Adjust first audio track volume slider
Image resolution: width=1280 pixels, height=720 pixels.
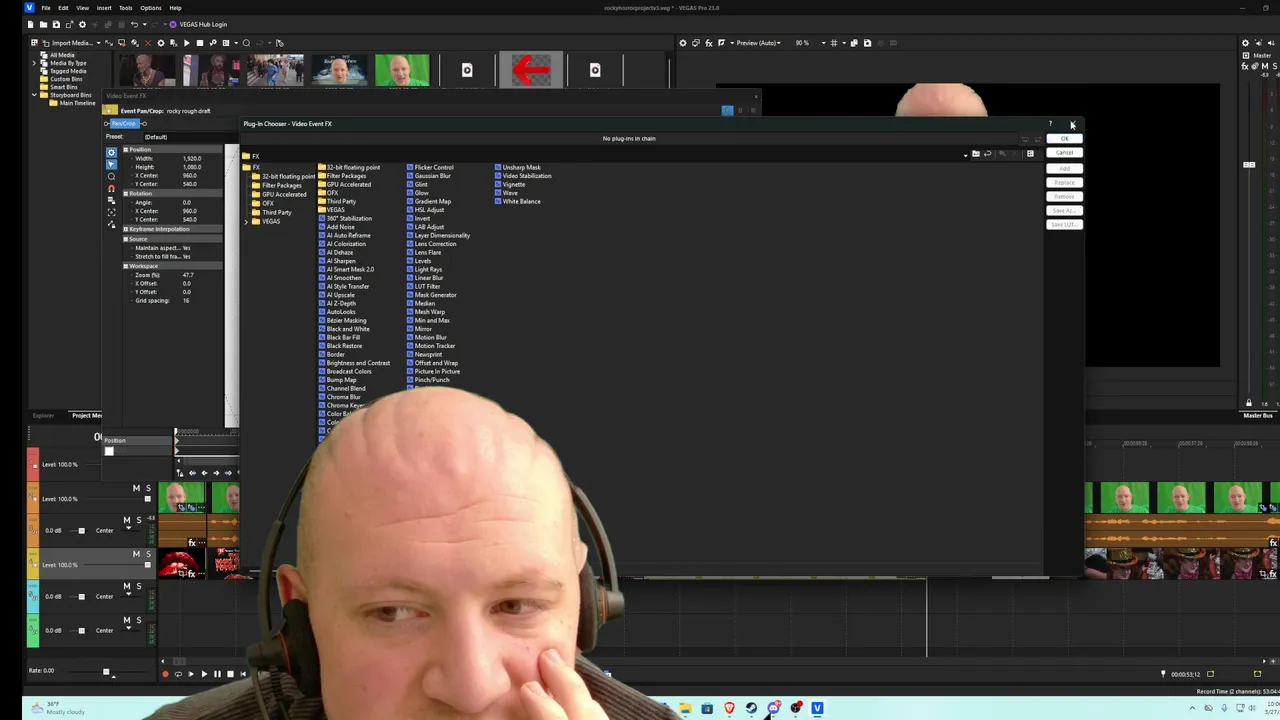coord(81,530)
